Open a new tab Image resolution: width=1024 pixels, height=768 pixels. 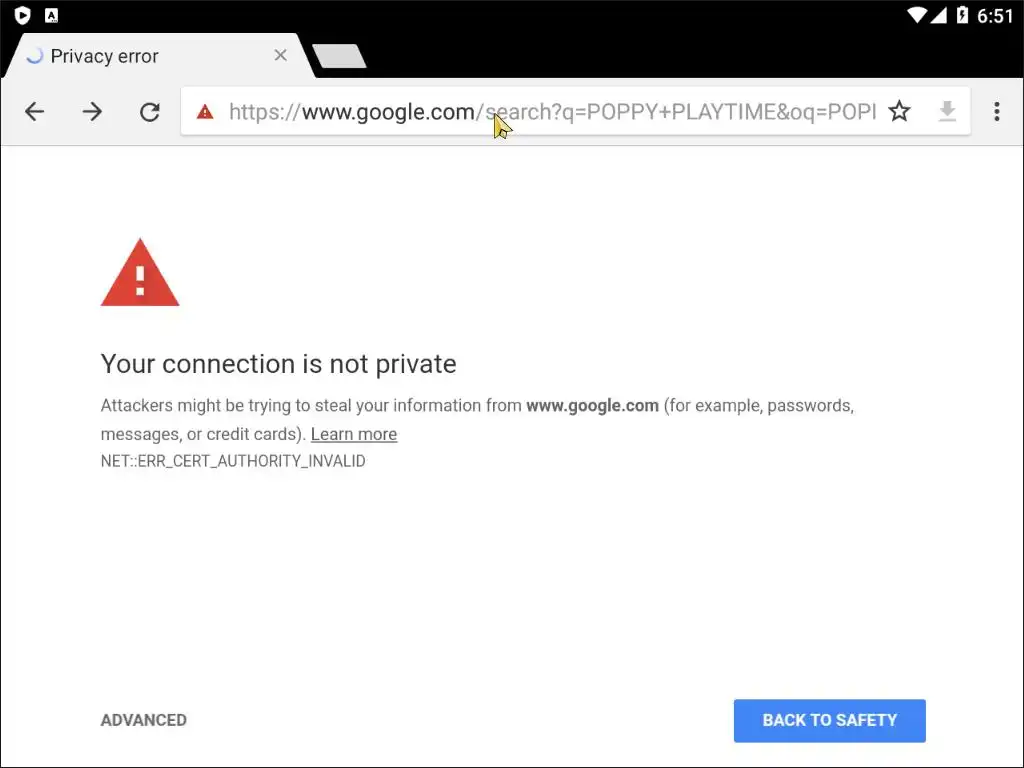click(339, 57)
